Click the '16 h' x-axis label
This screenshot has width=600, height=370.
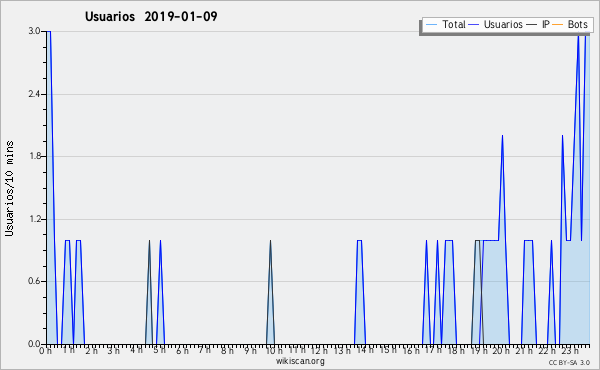click(411, 351)
